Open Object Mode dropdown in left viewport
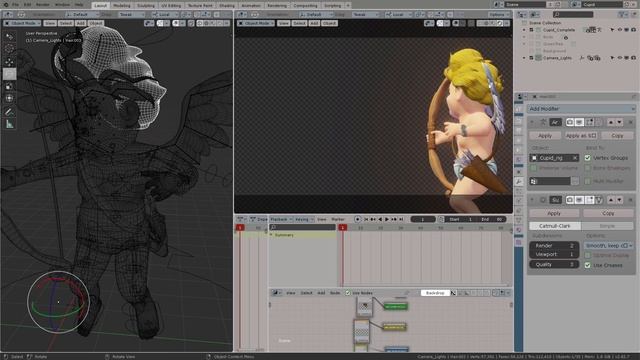640x360 pixels. [22, 23]
